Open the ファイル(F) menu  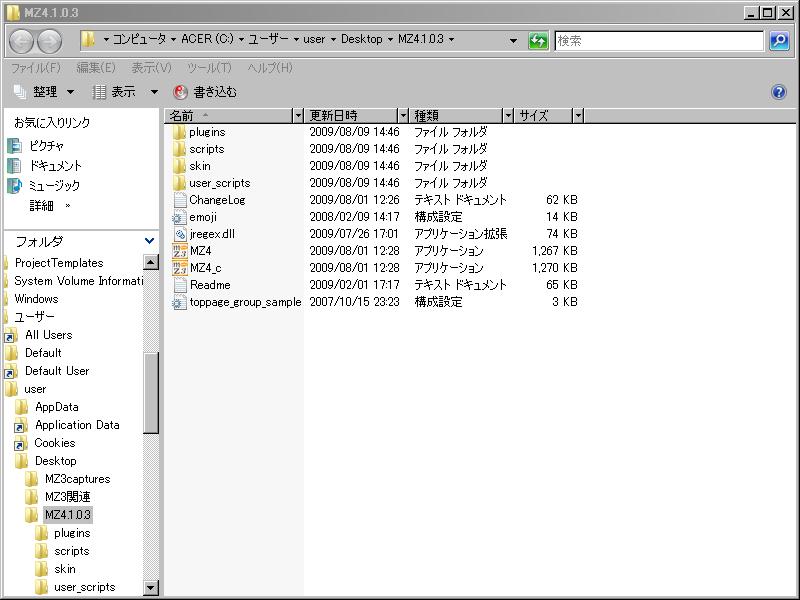[35, 68]
